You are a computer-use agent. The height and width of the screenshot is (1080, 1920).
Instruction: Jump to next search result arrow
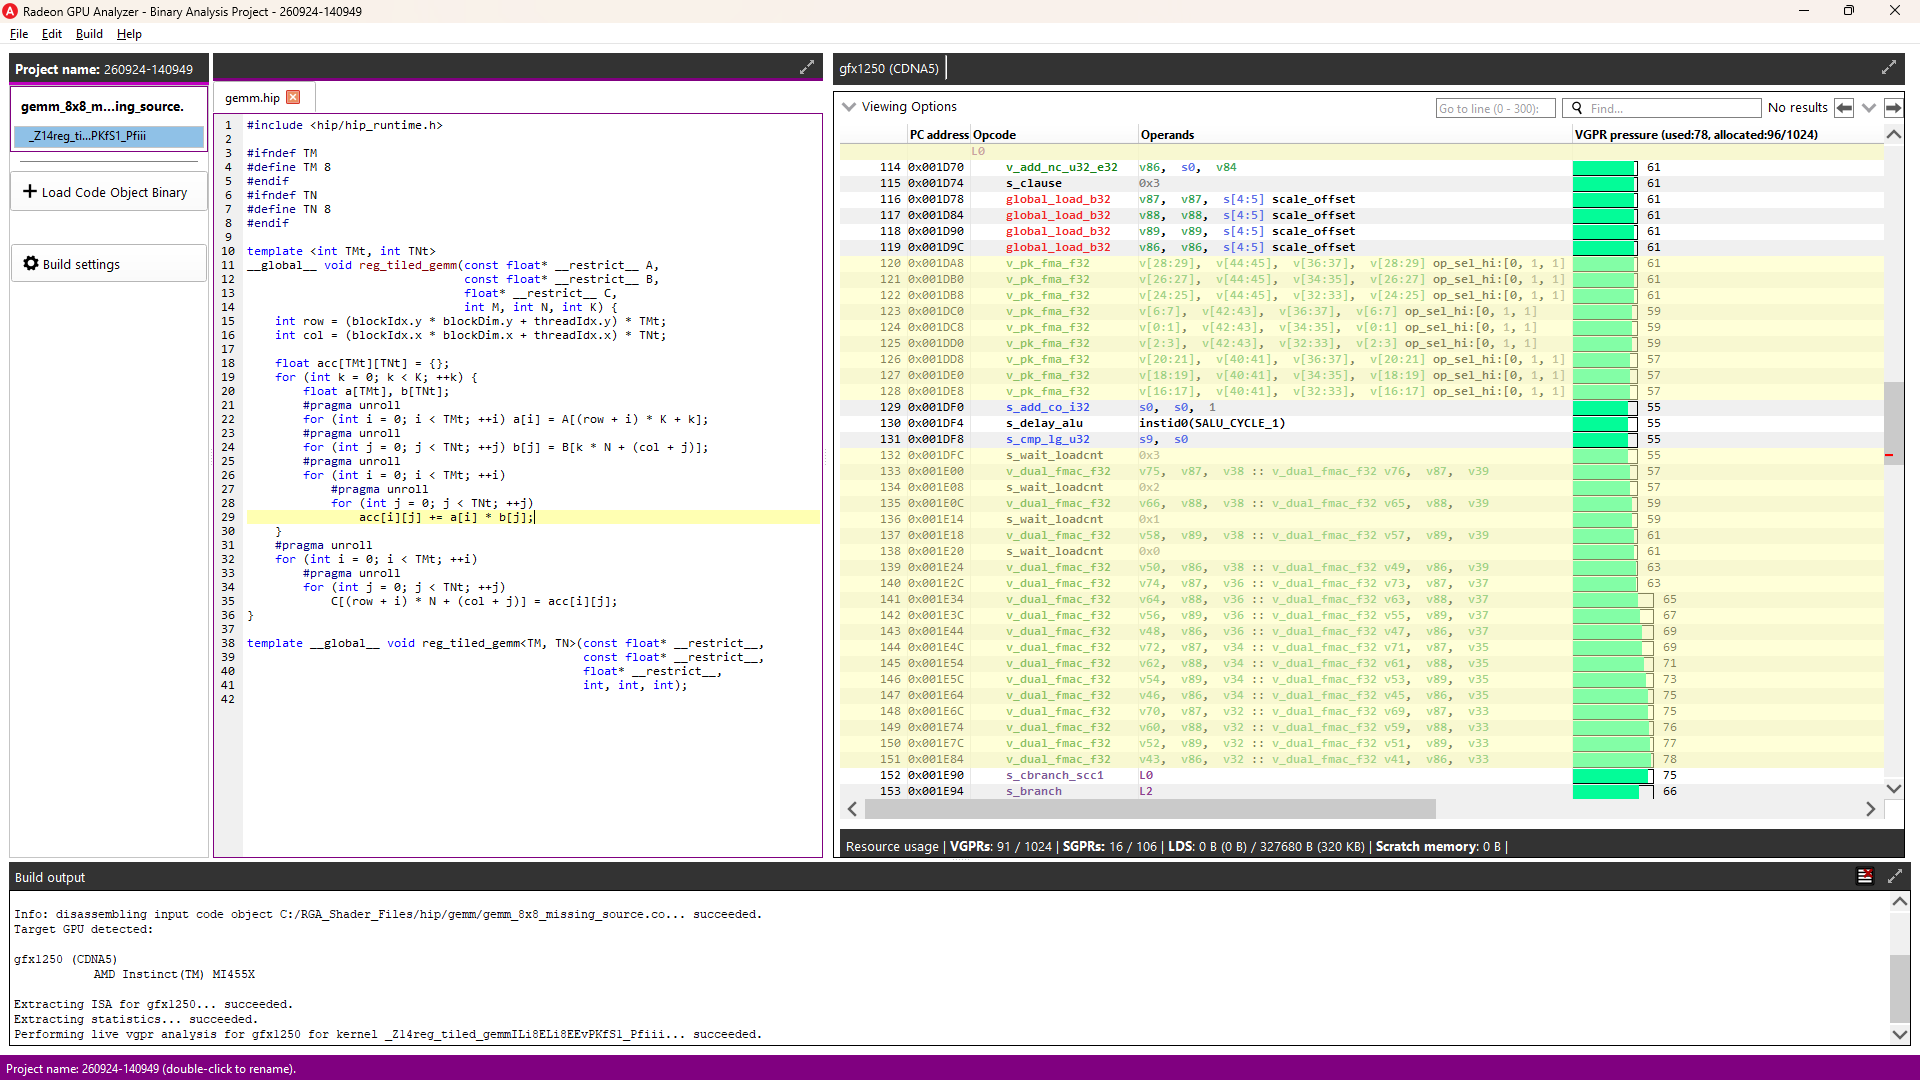tap(1893, 108)
